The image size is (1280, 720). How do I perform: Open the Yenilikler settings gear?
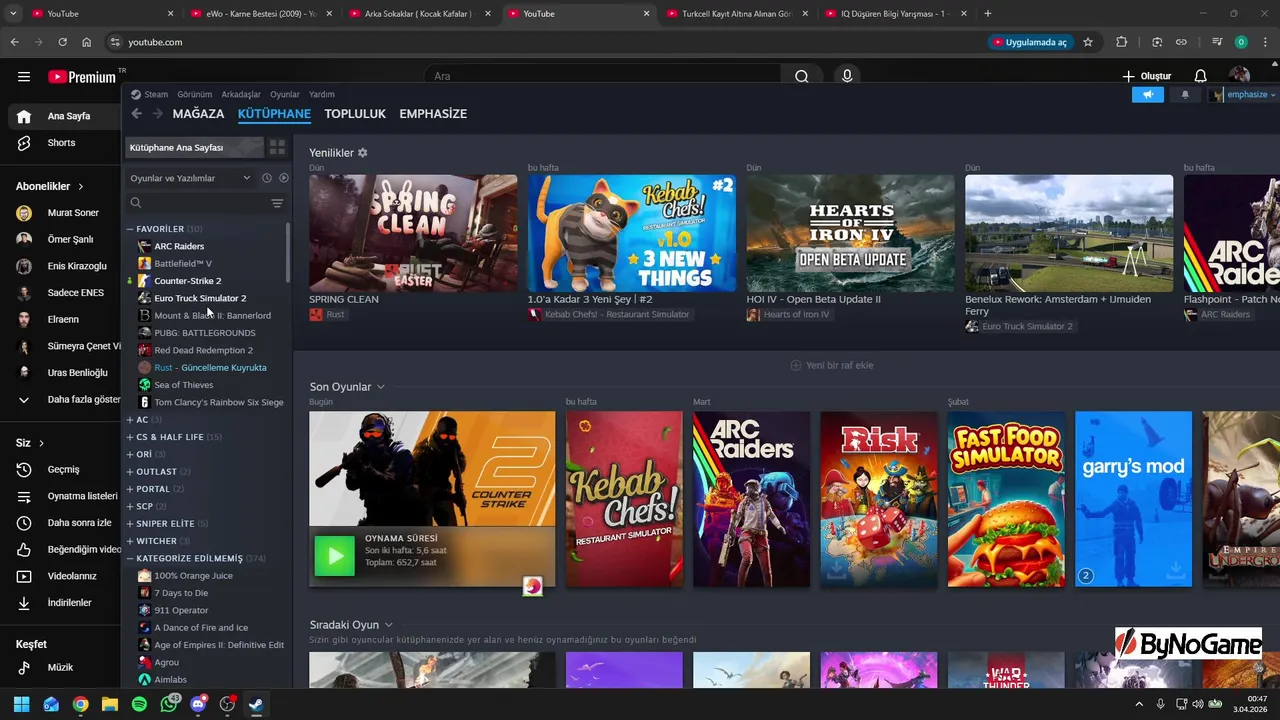[363, 153]
